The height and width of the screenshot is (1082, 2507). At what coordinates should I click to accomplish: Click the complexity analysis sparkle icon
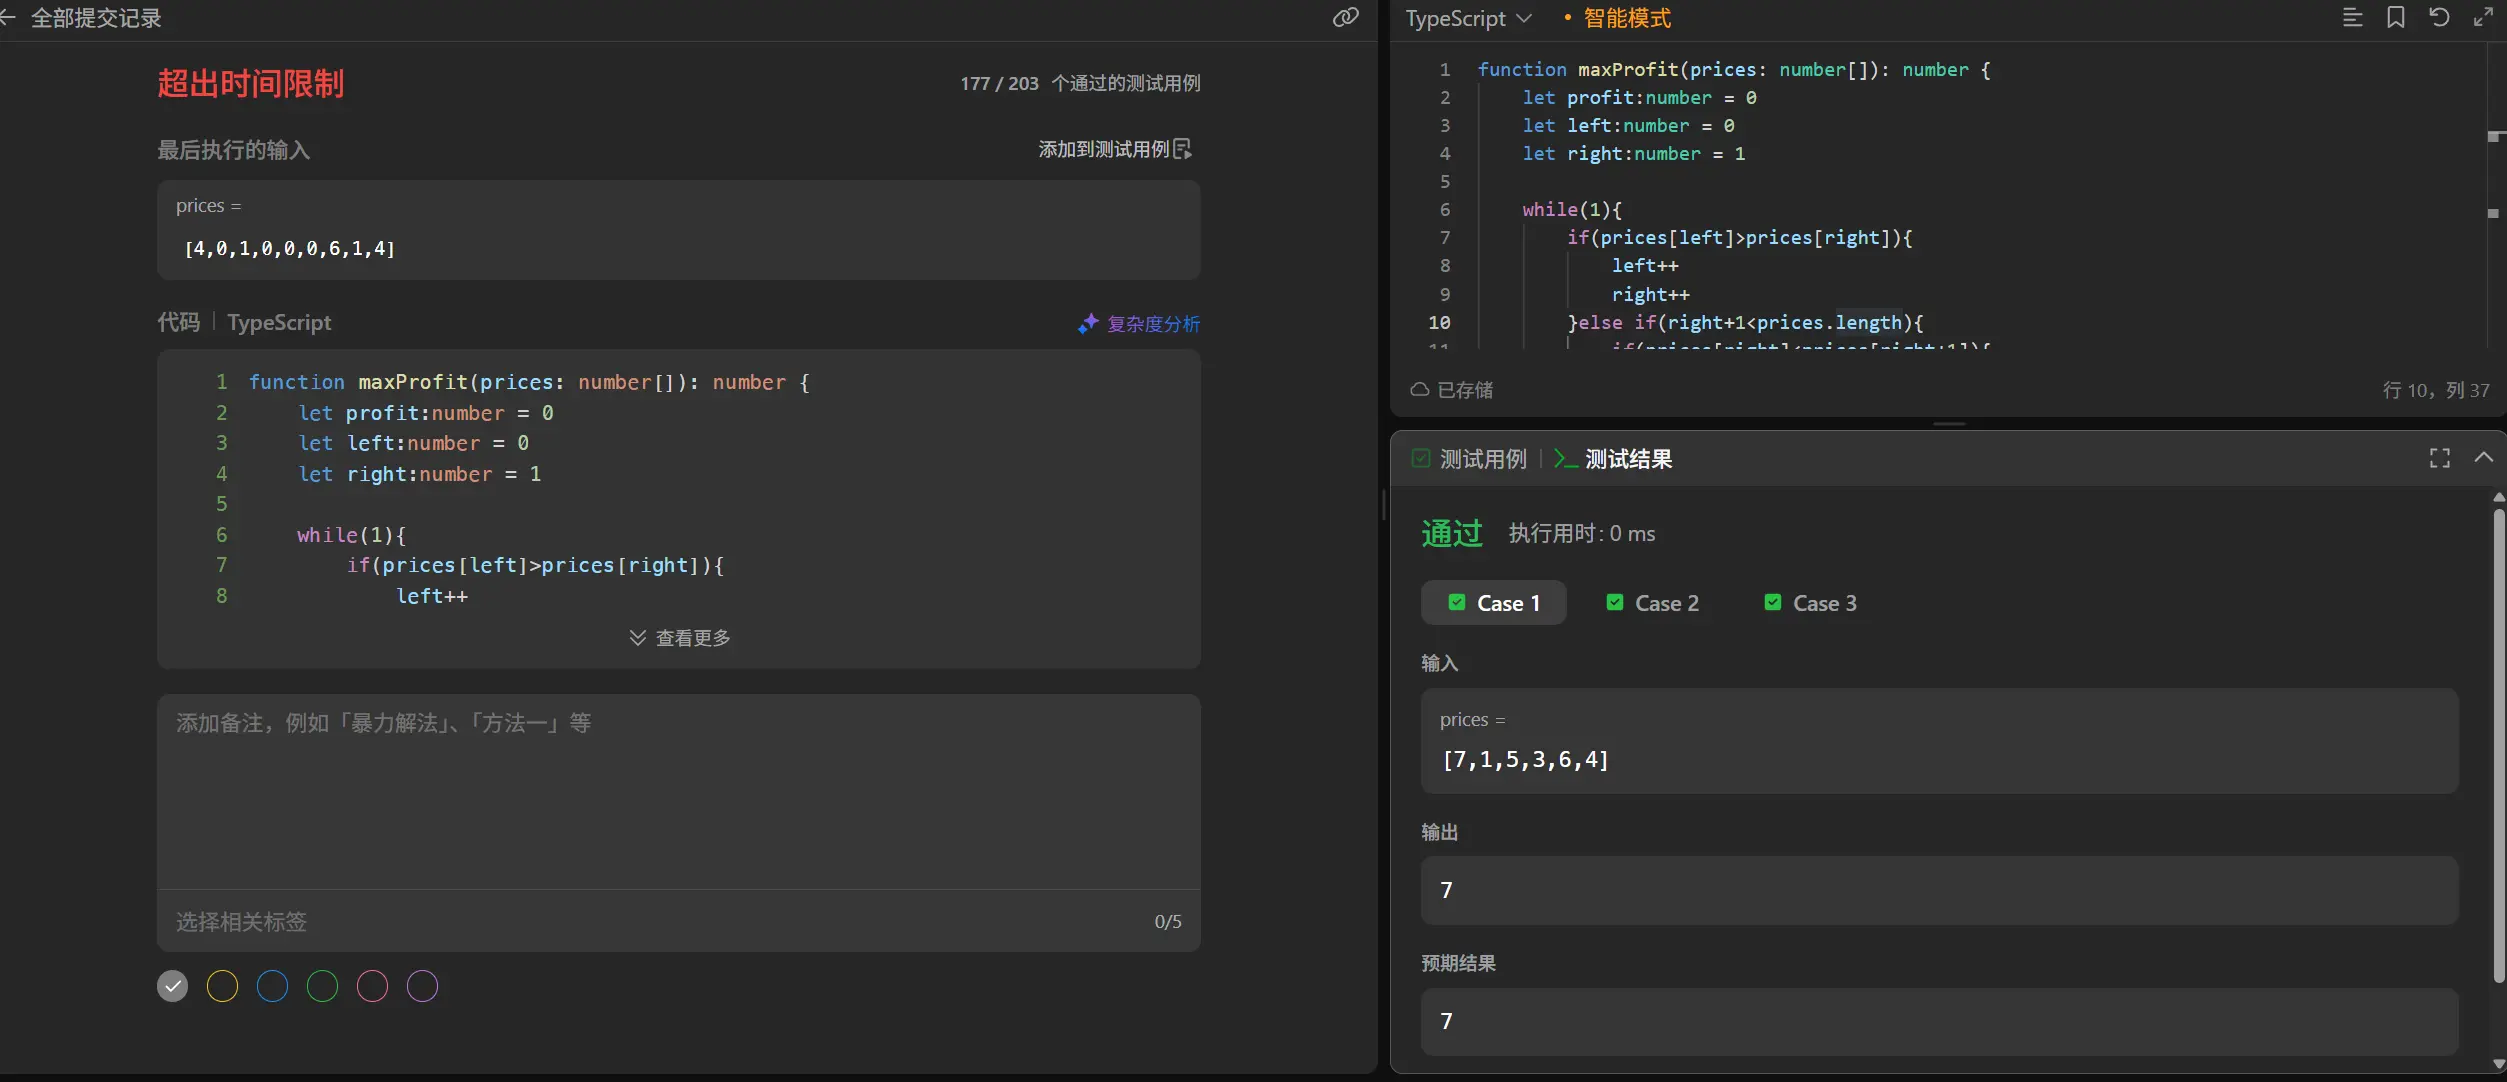(x=1088, y=324)
